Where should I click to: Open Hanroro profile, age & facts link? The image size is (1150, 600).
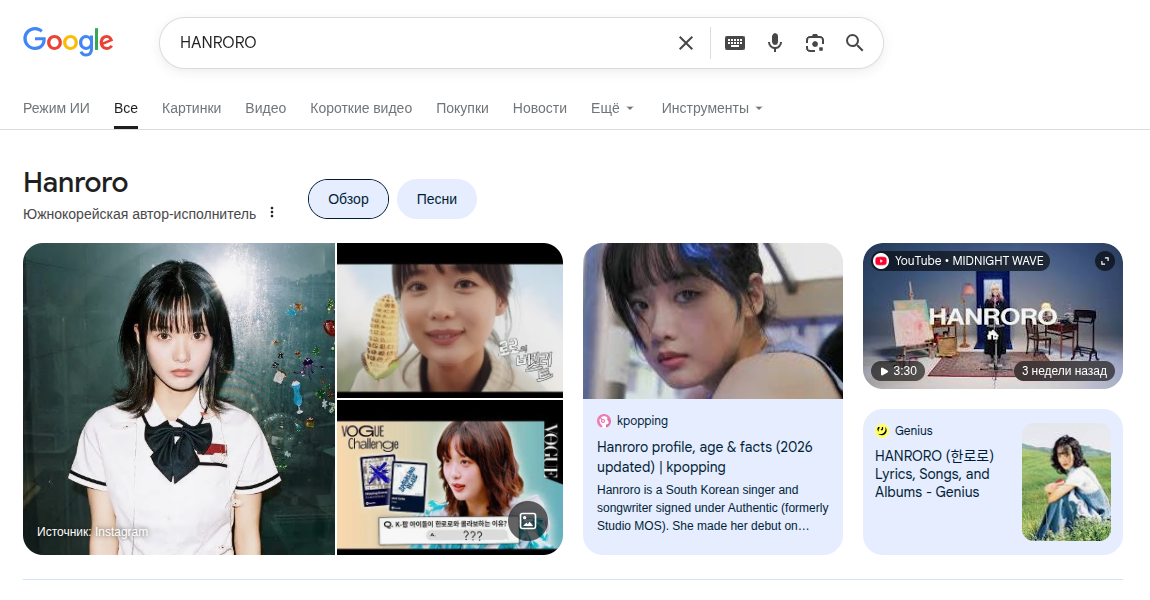705,457
